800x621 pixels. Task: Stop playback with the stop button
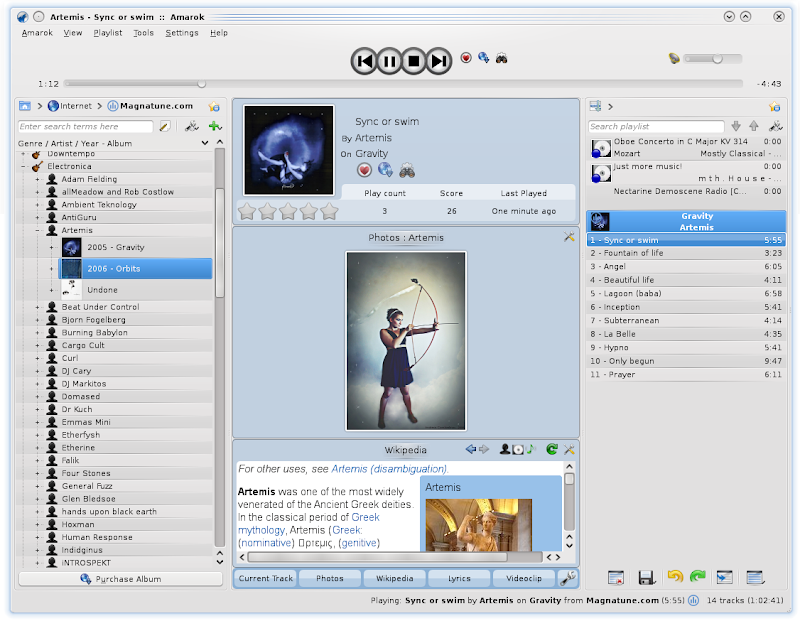point(414,61)
